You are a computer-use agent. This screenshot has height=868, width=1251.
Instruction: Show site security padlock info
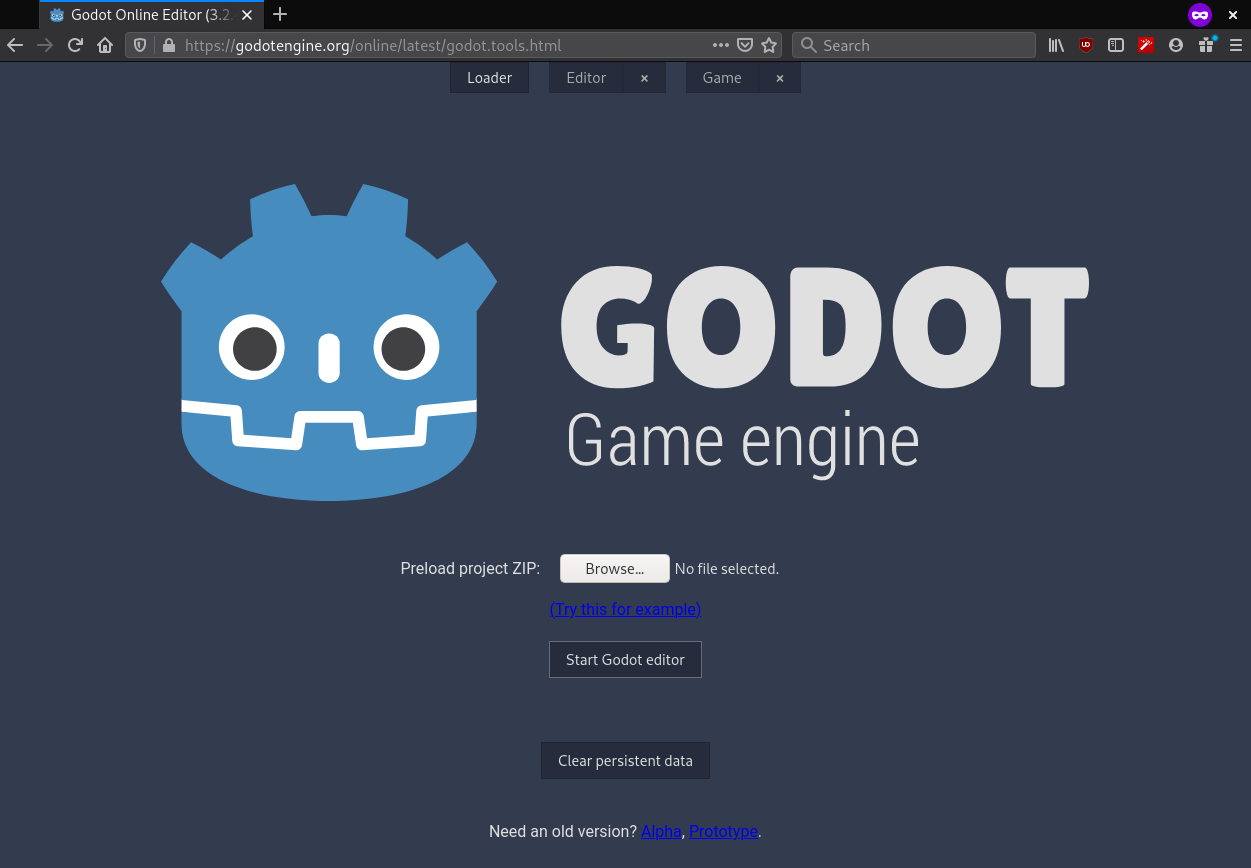coord(168,45)
